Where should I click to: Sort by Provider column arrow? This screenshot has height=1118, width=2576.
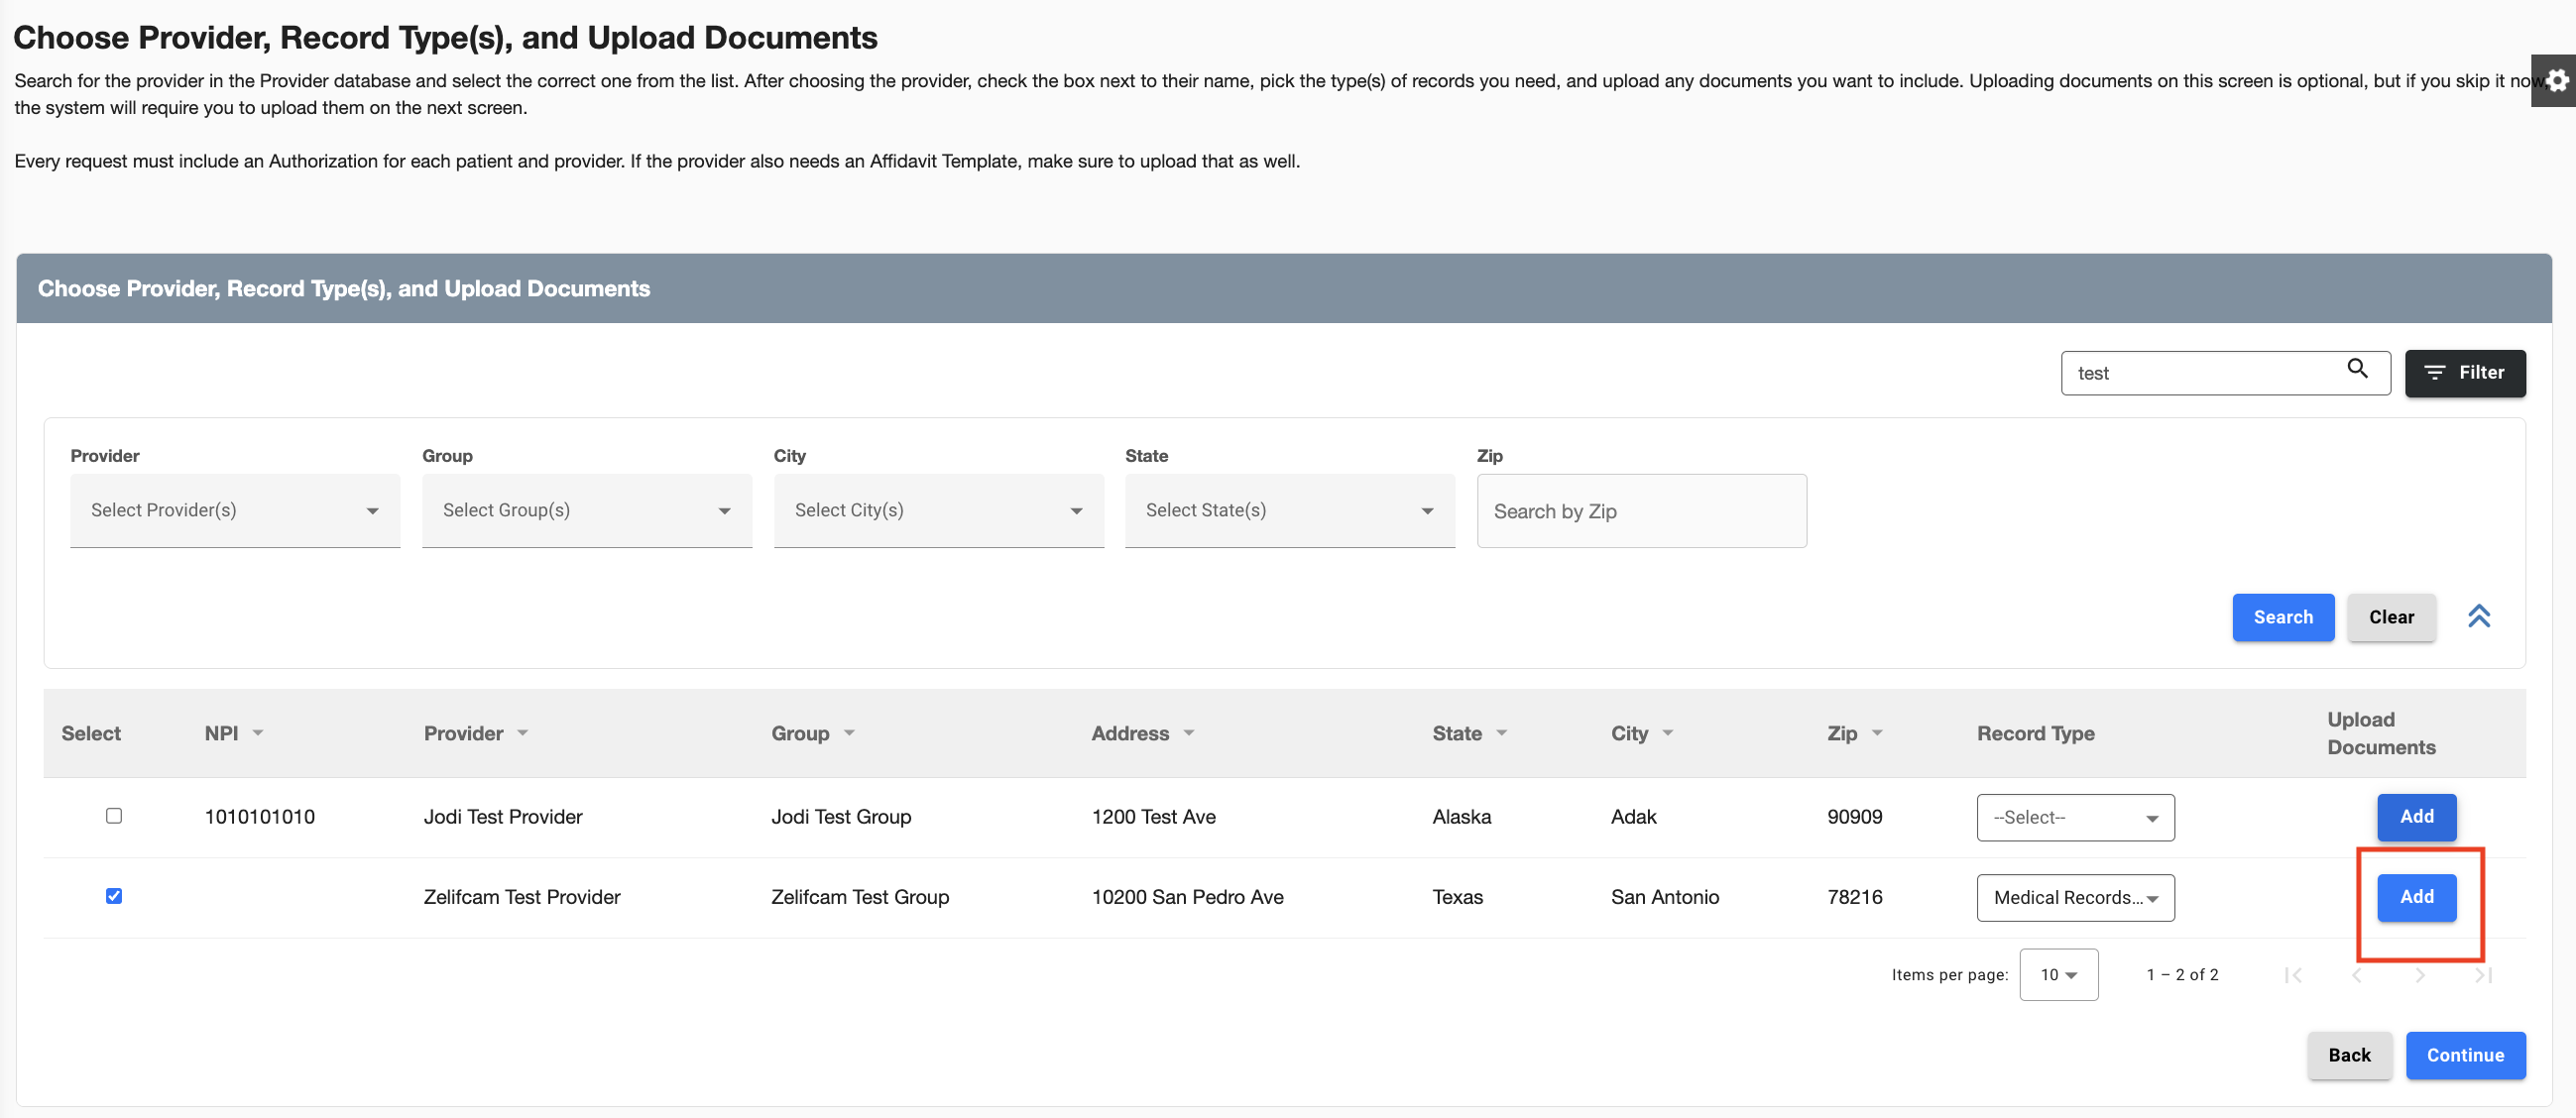(x=522, y=733)
